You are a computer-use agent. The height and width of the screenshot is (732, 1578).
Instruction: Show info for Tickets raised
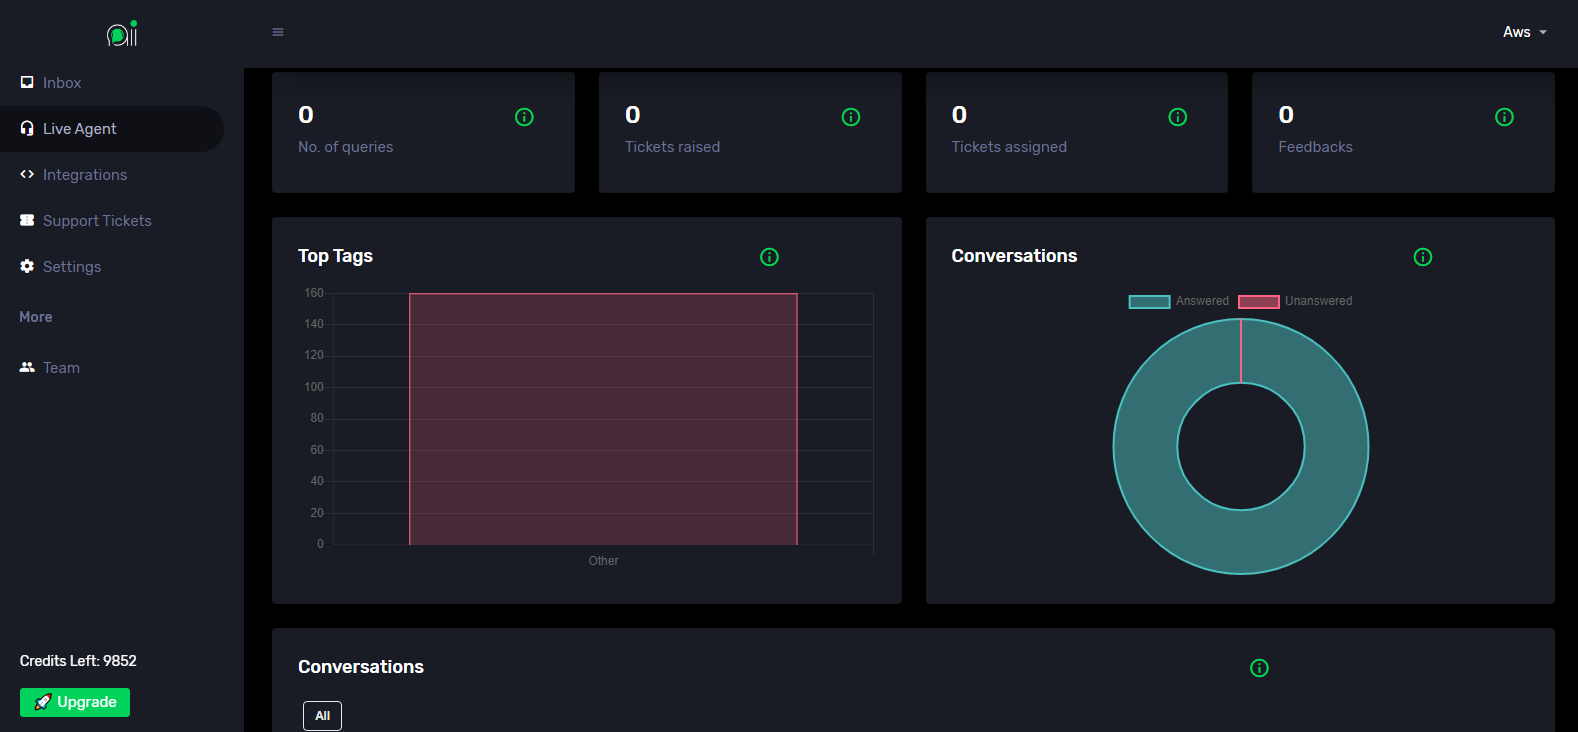pyautogui.click(x=851, y=117)
